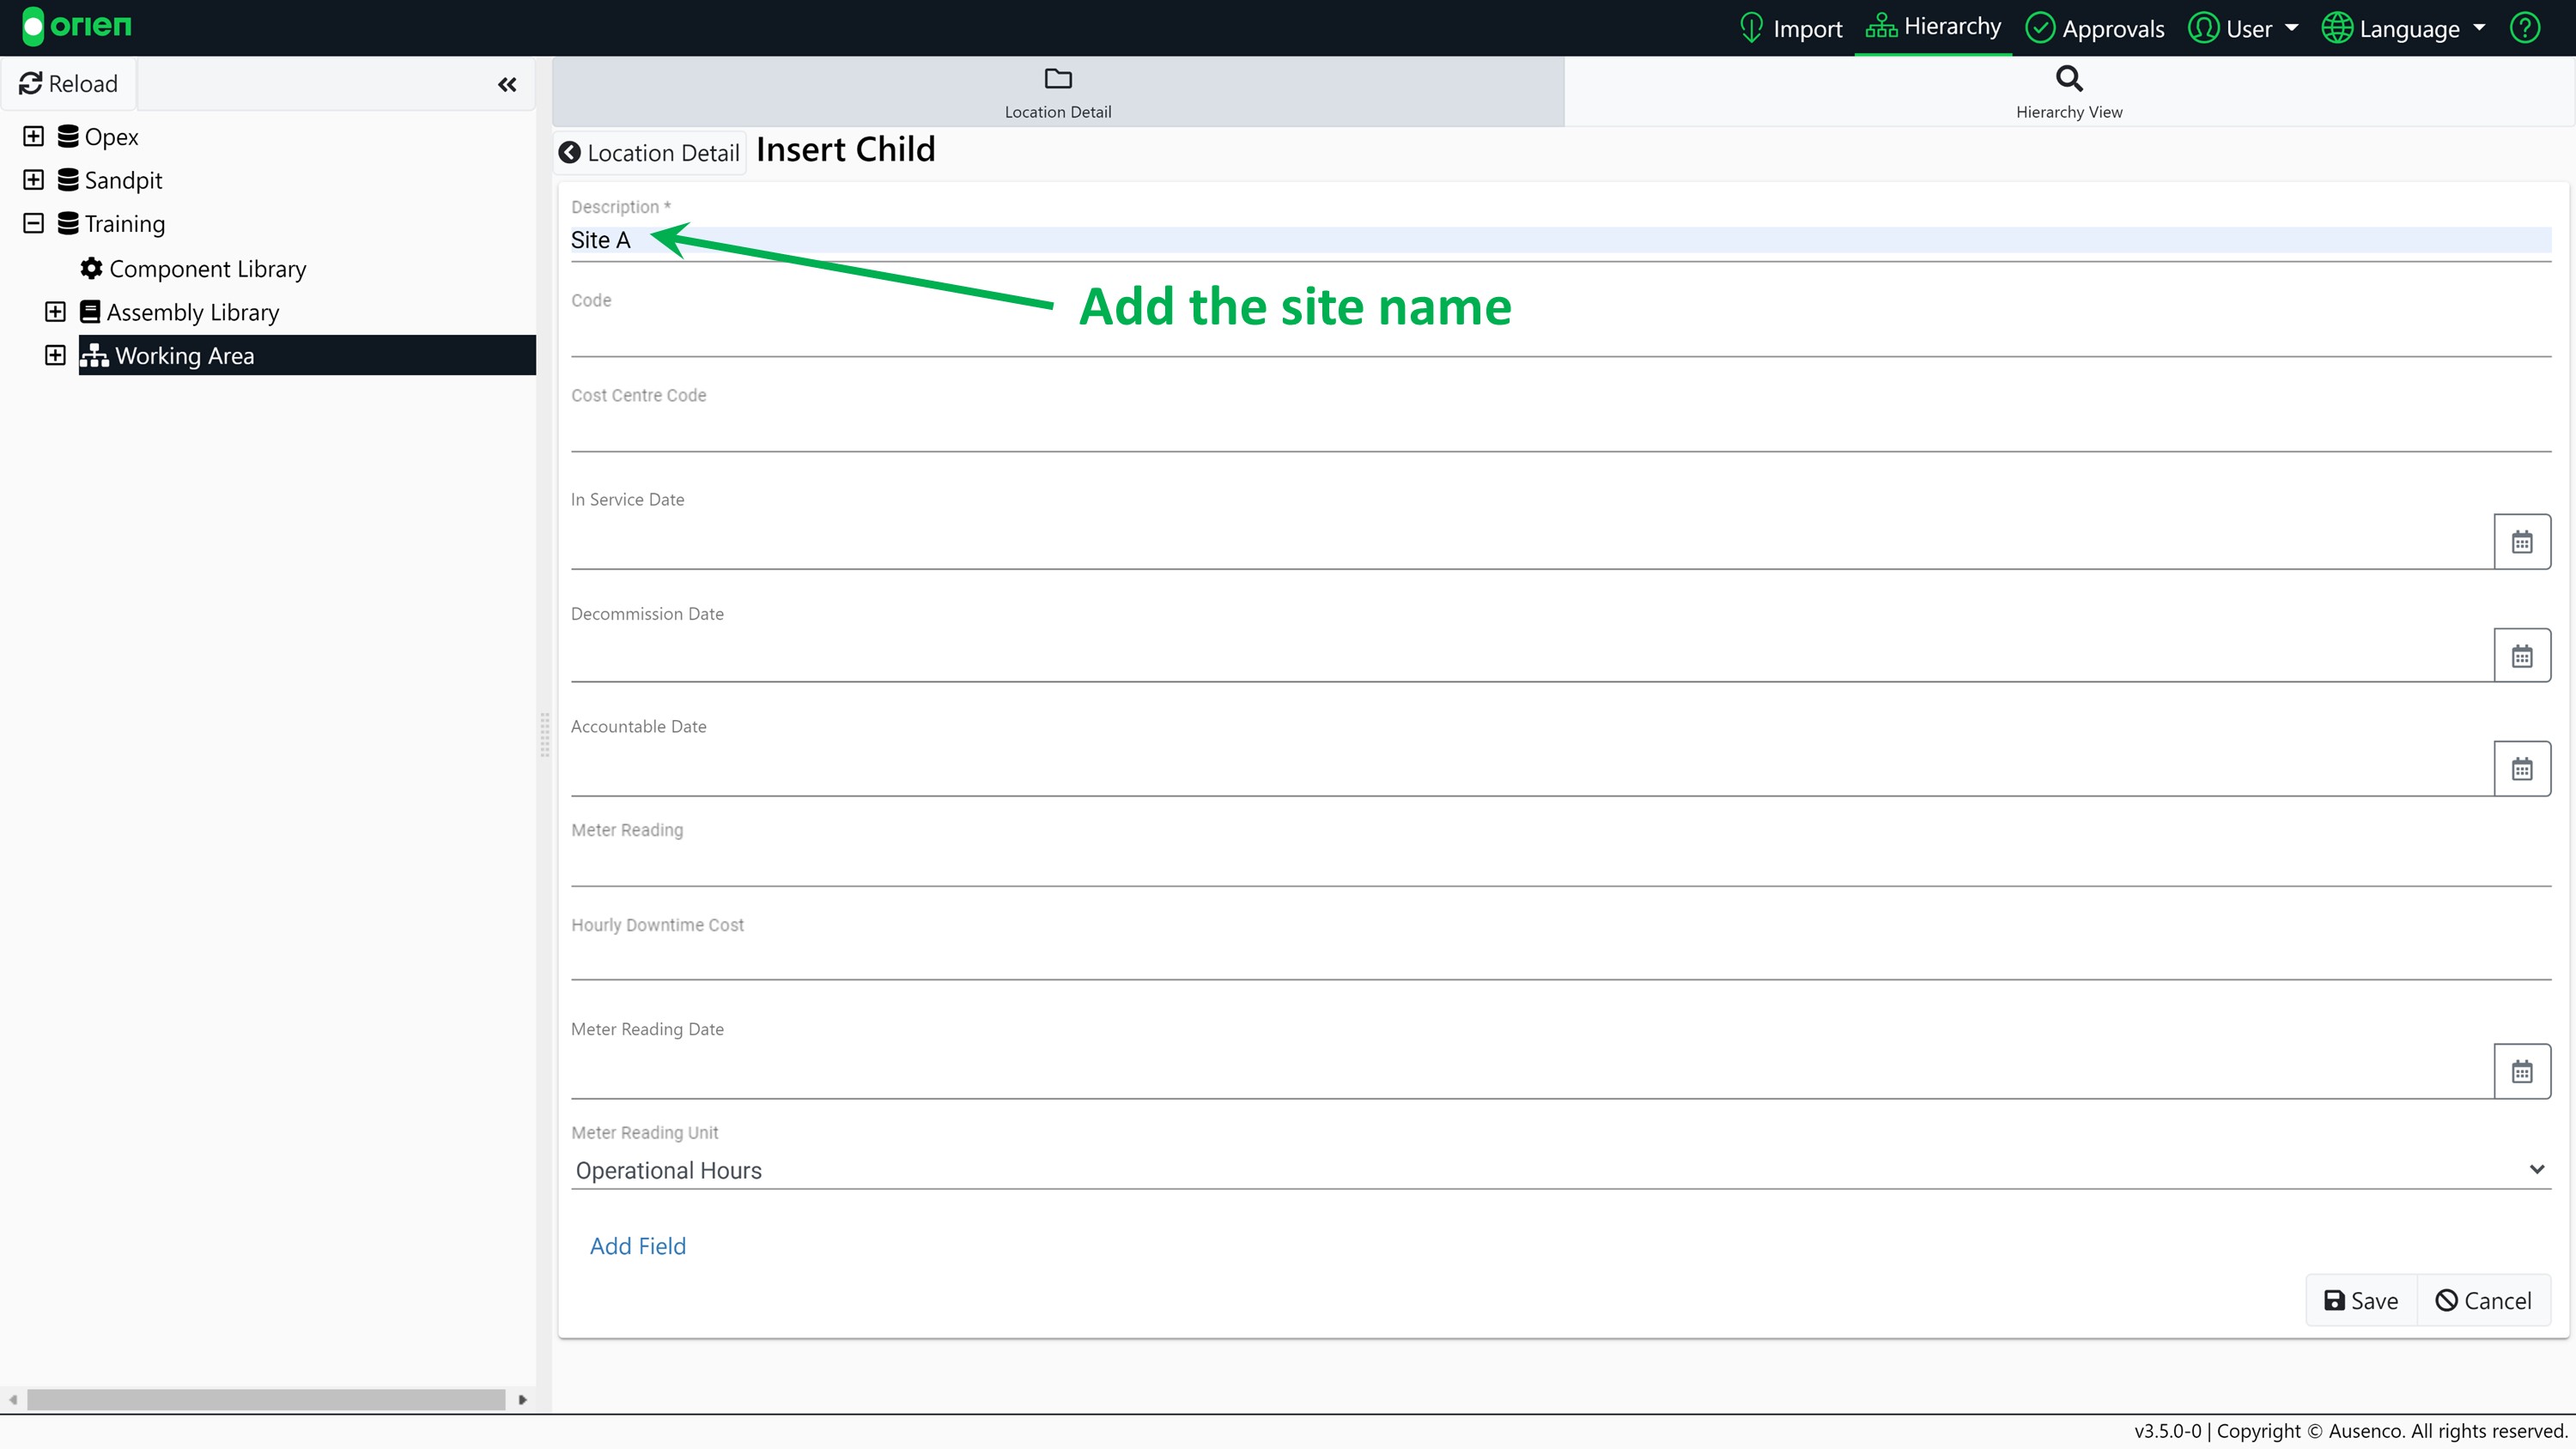Focus the Description field containing Site A

point(1561,241)
